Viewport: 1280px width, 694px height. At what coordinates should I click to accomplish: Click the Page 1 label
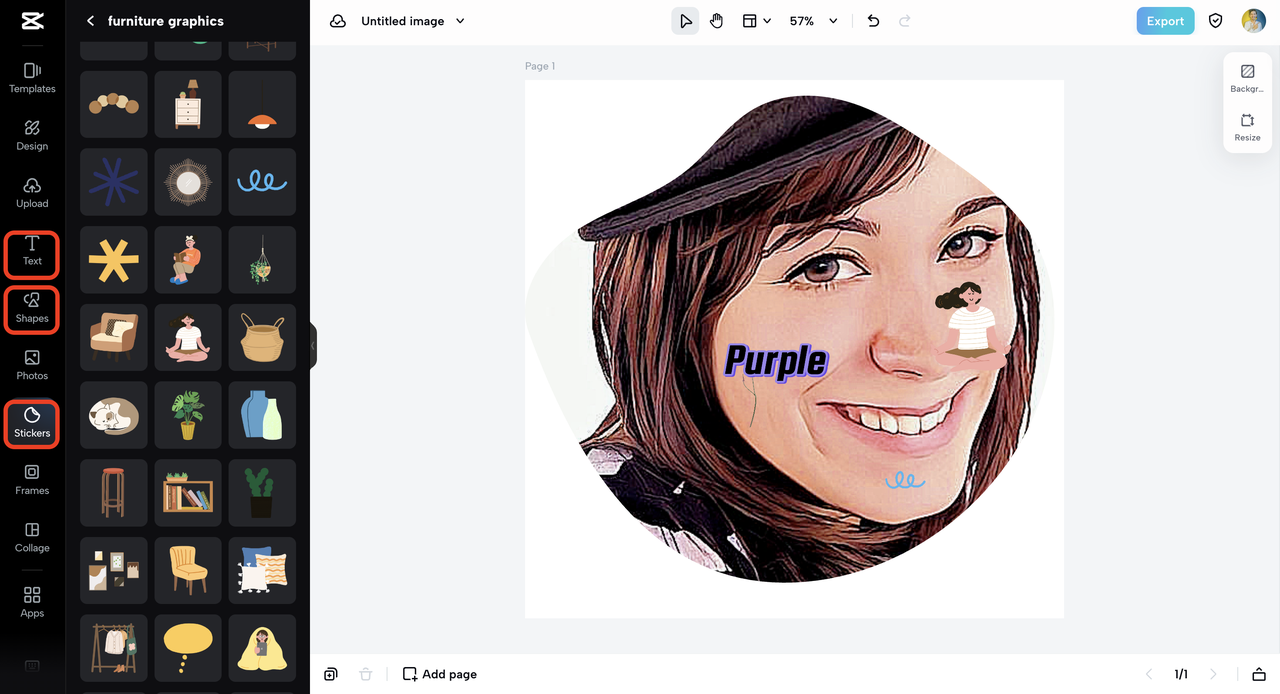[x=540, y=66]
